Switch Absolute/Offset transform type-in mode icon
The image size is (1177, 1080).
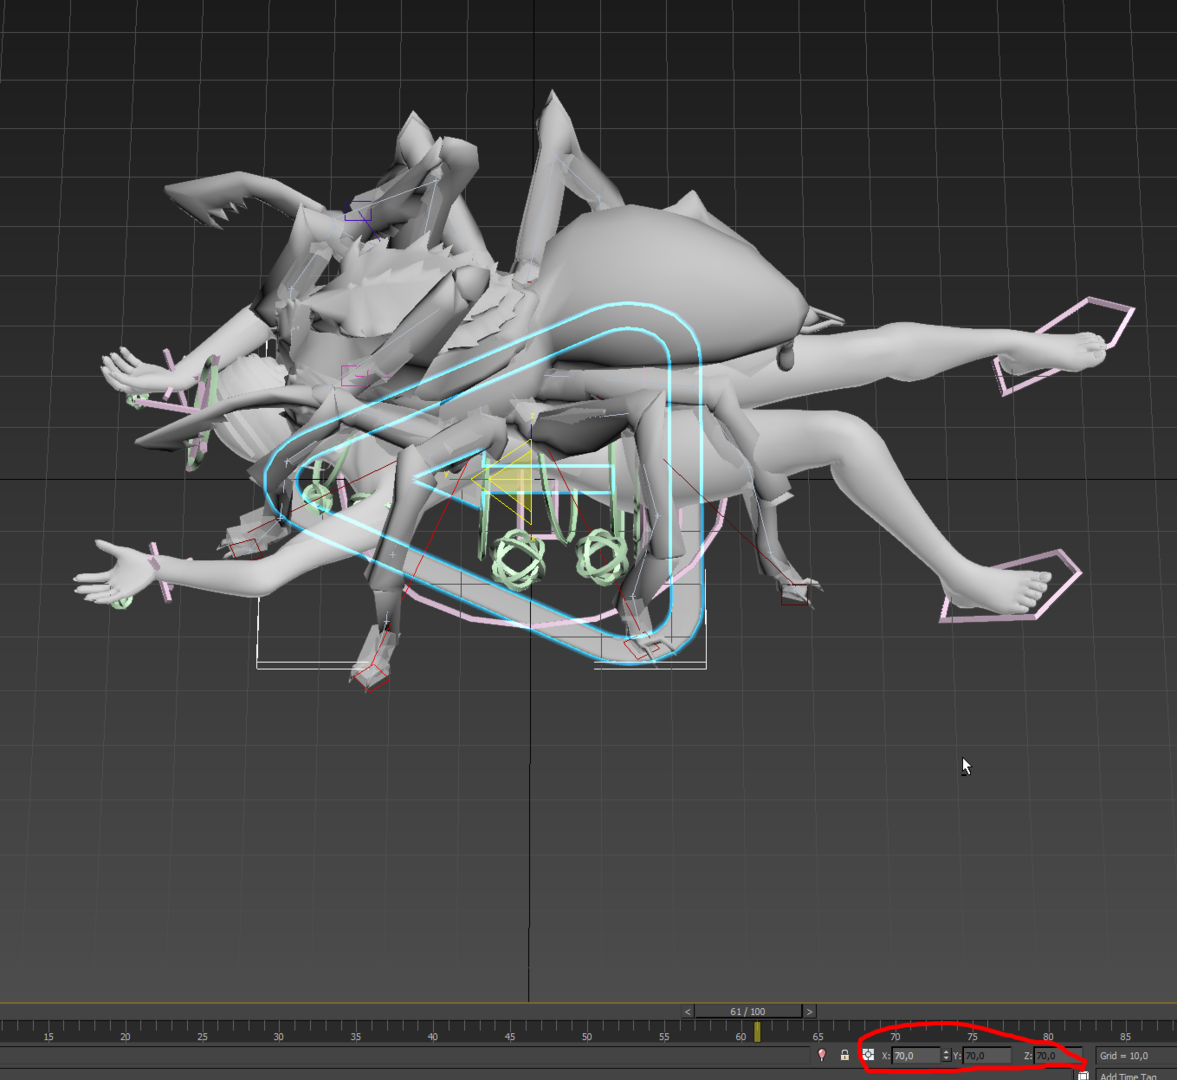coord(868,1054)
